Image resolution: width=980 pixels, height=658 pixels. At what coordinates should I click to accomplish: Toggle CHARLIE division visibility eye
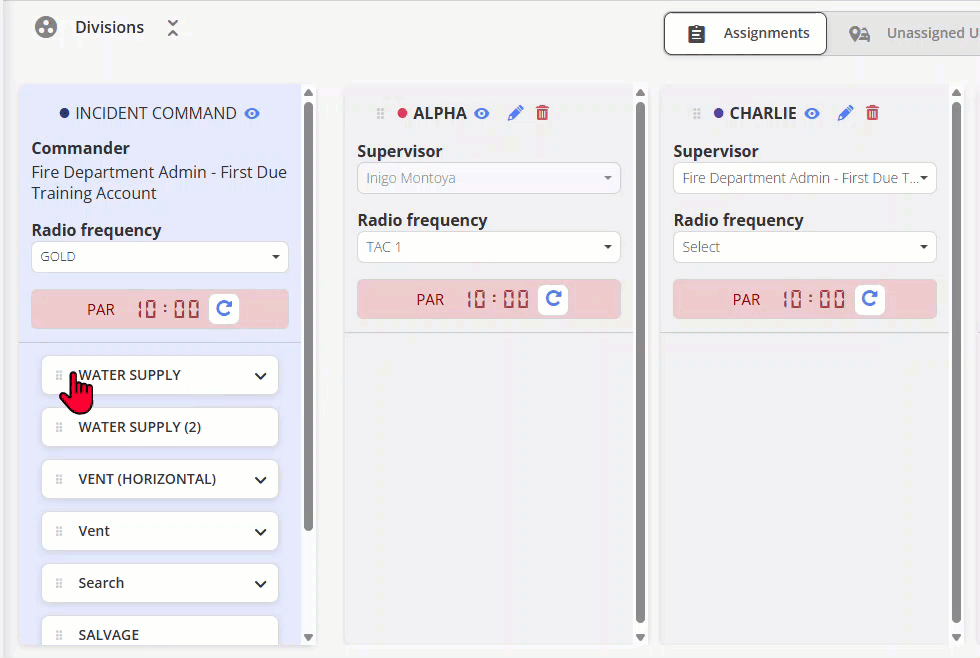pos(812,113)
